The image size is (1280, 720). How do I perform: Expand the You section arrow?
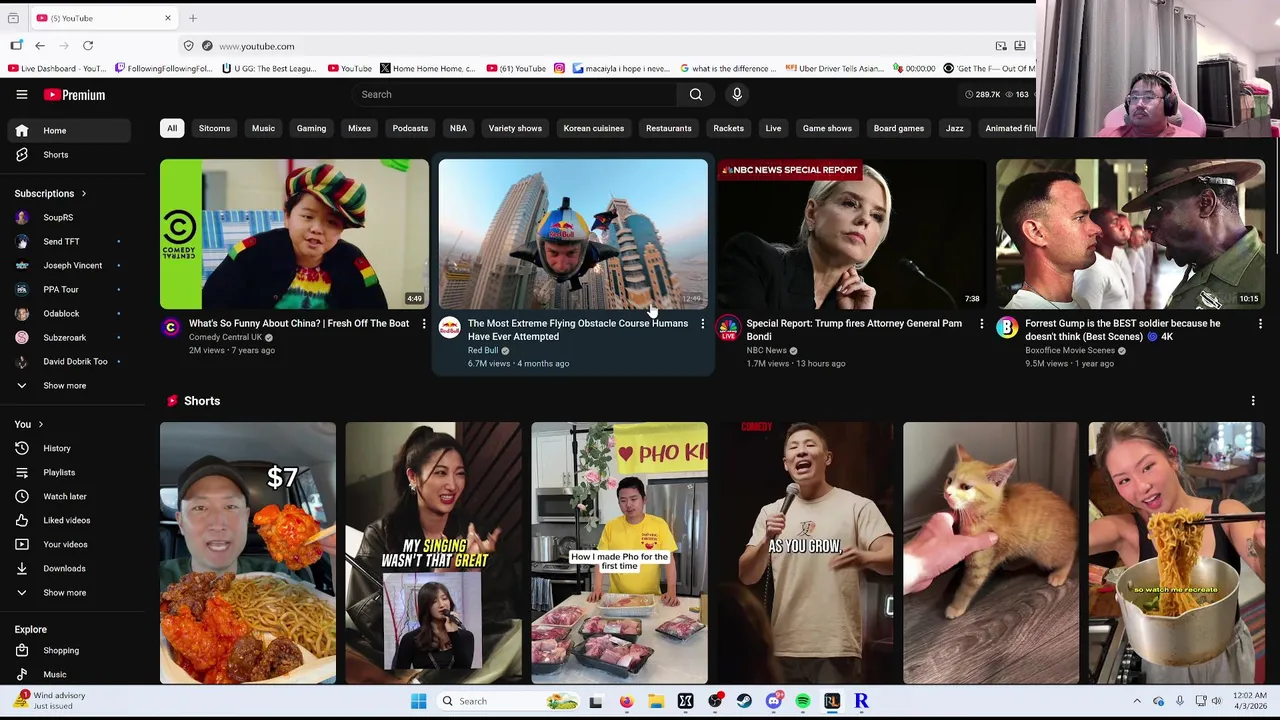tap(40, 424)
